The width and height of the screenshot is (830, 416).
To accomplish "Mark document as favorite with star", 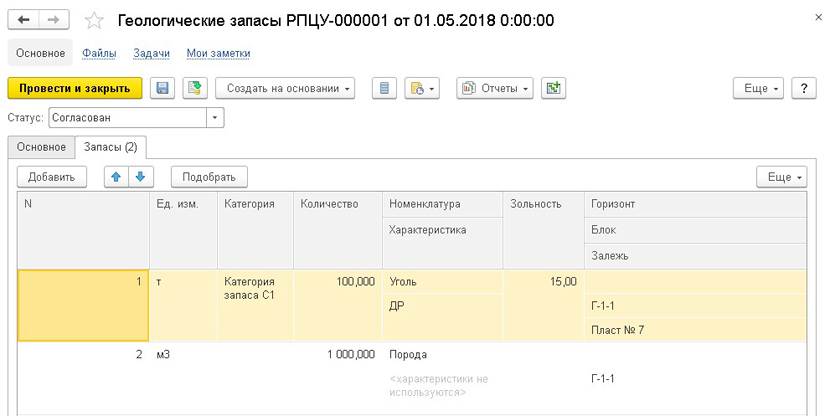I will (94, 21).
